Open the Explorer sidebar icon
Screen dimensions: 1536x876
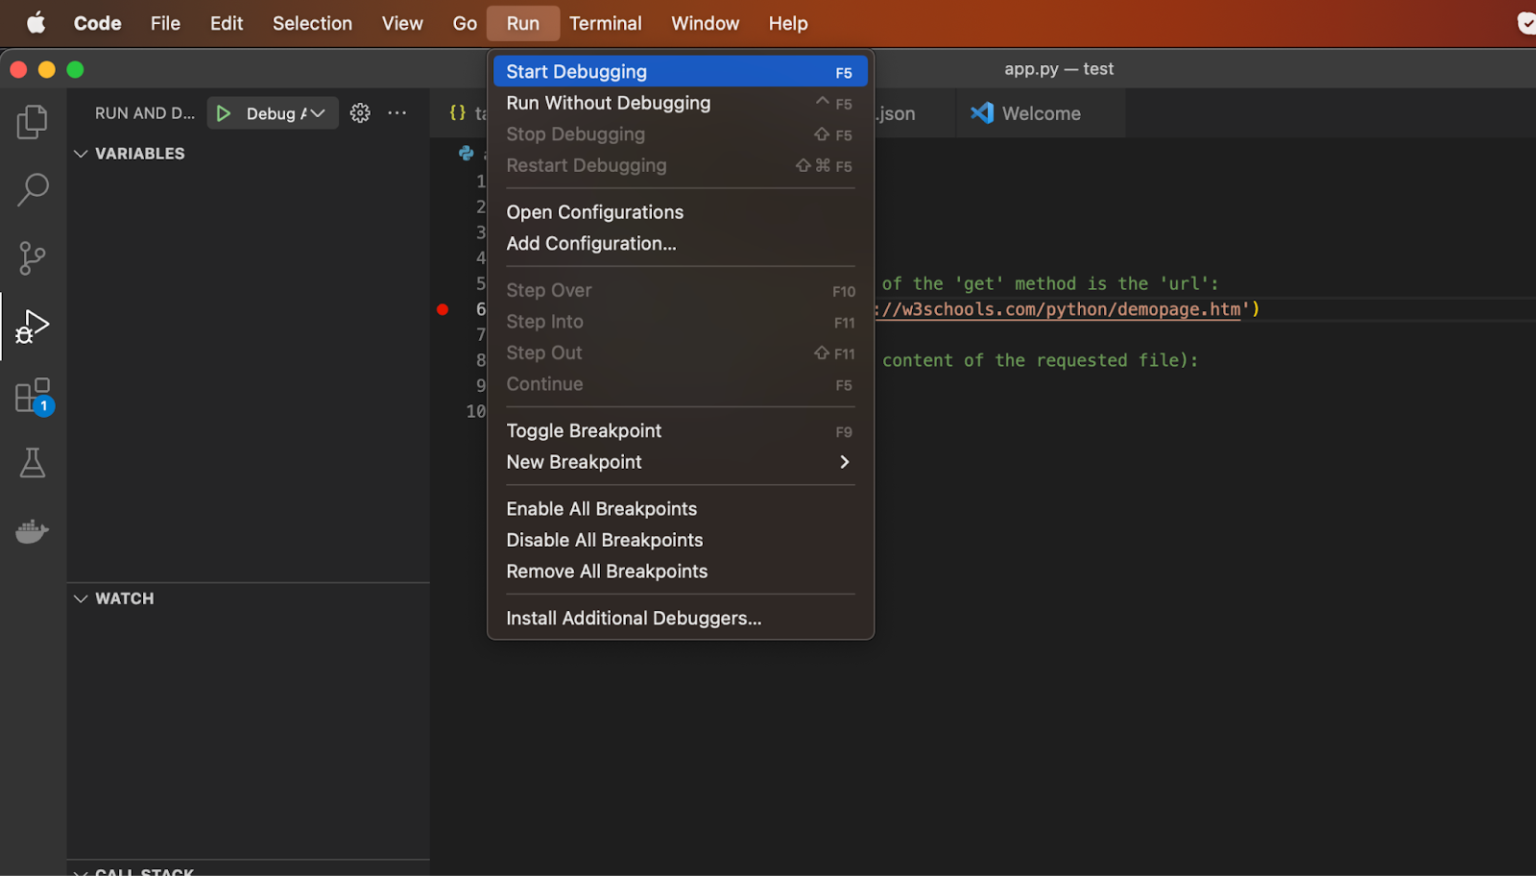32,120
